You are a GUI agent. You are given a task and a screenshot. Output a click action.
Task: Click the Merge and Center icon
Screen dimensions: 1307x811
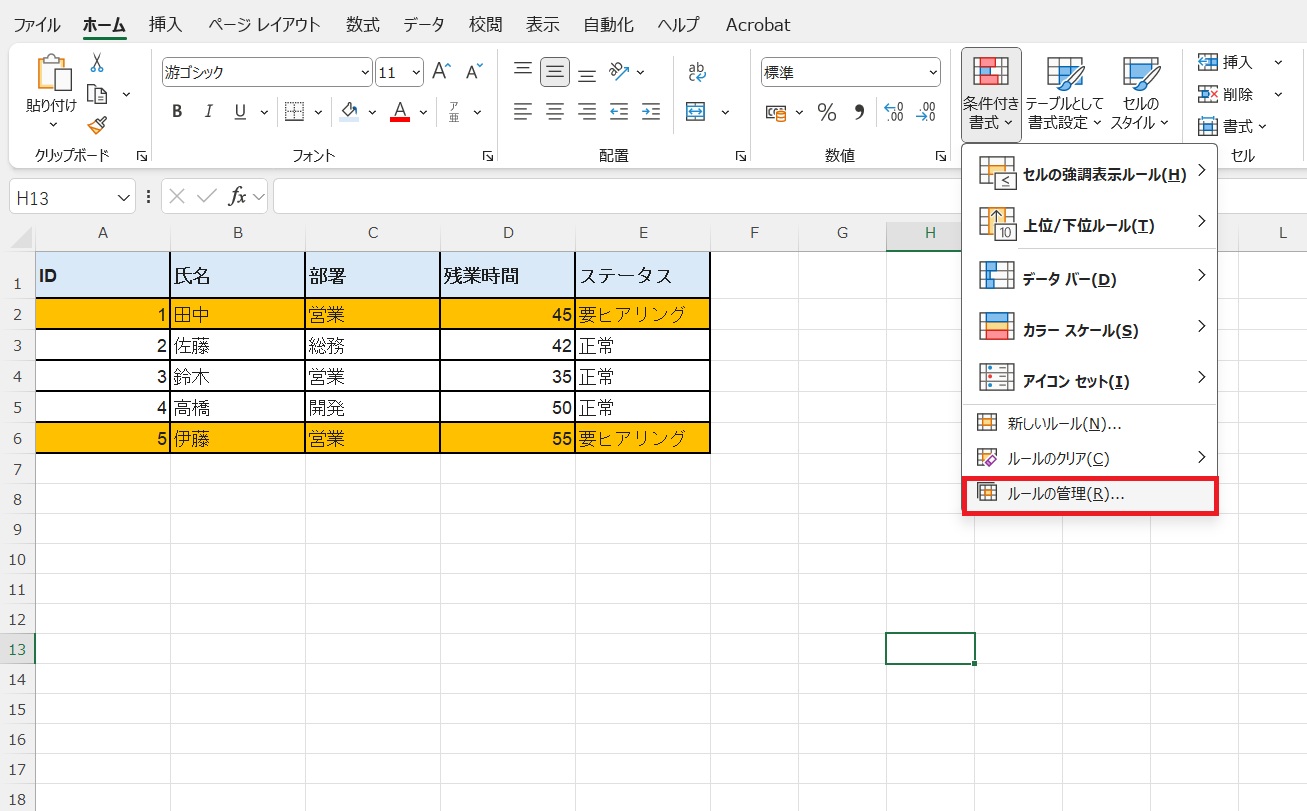[696, 112]
